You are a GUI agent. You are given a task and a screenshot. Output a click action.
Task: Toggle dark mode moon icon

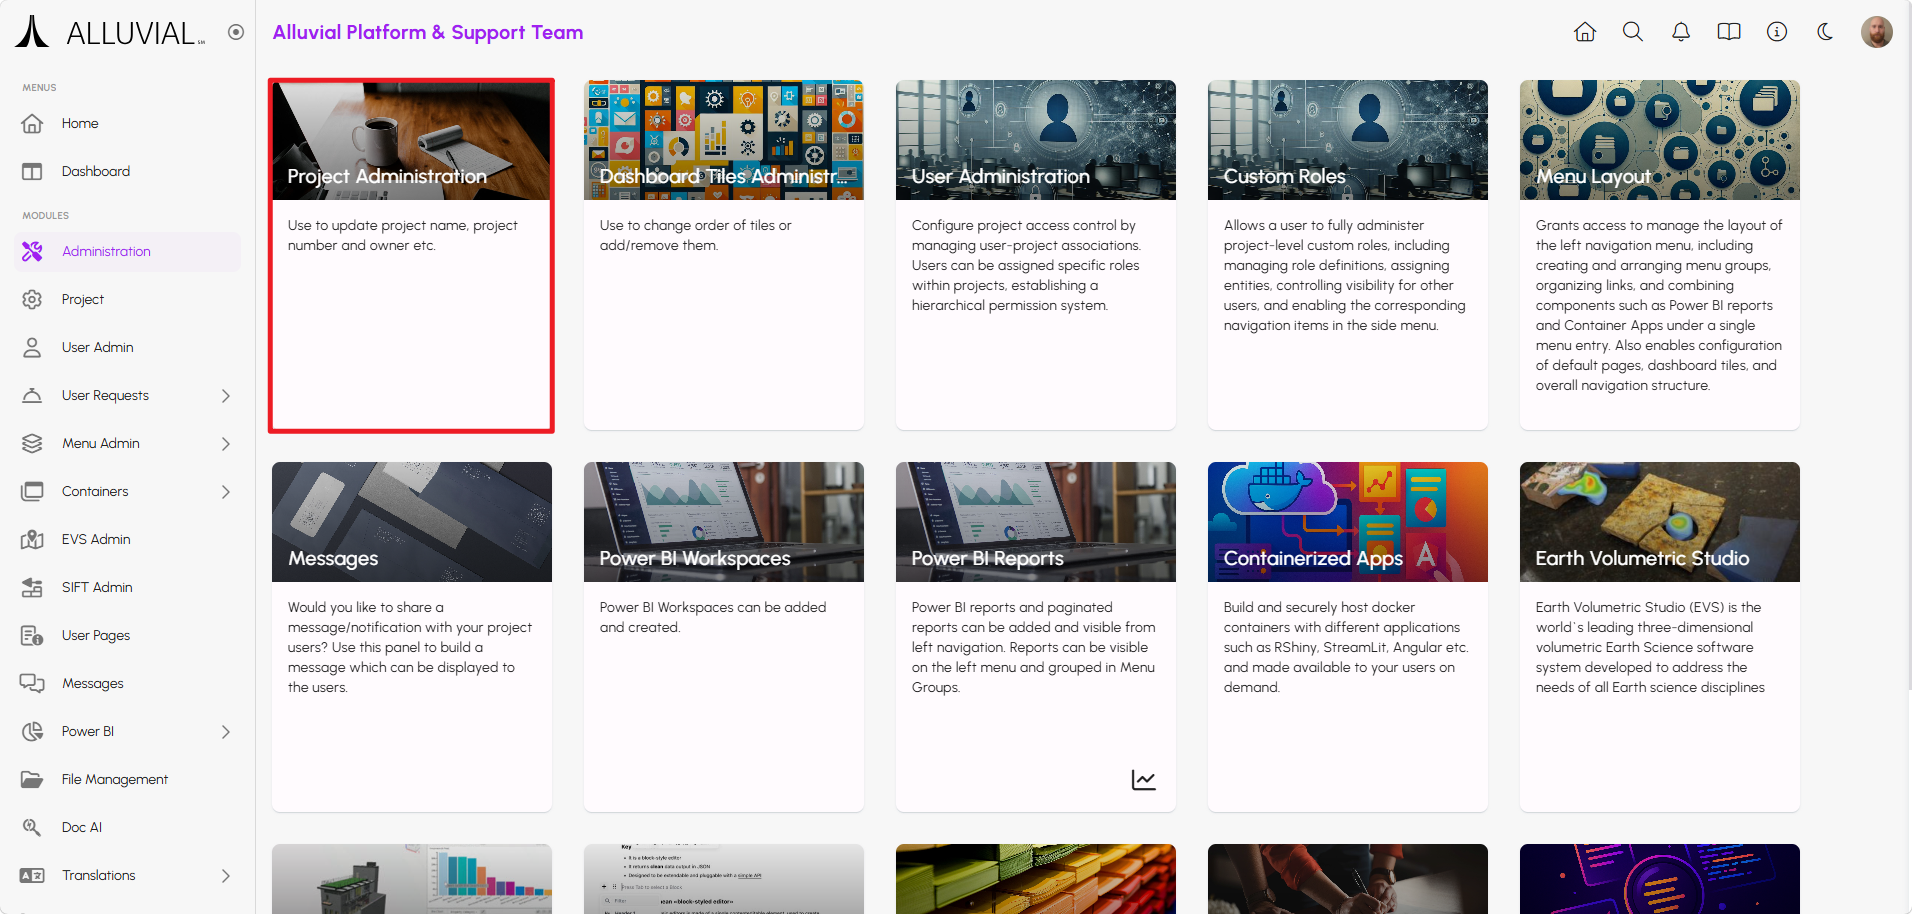click(x=1825, y=32)
